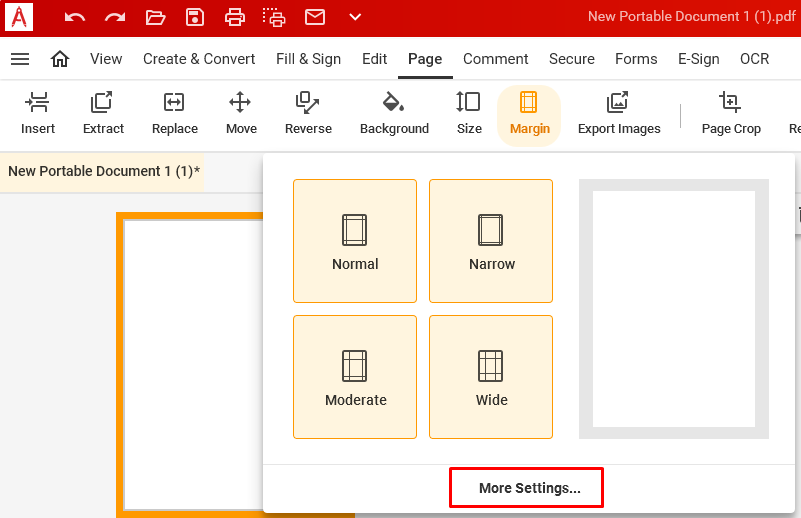Click the application logo icon

19,17
